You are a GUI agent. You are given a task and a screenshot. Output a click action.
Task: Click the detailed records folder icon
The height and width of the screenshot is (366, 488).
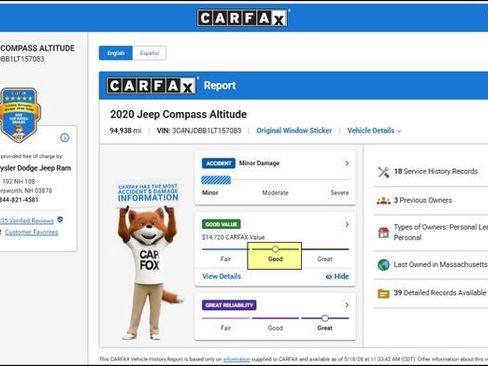tap(384, 294)
